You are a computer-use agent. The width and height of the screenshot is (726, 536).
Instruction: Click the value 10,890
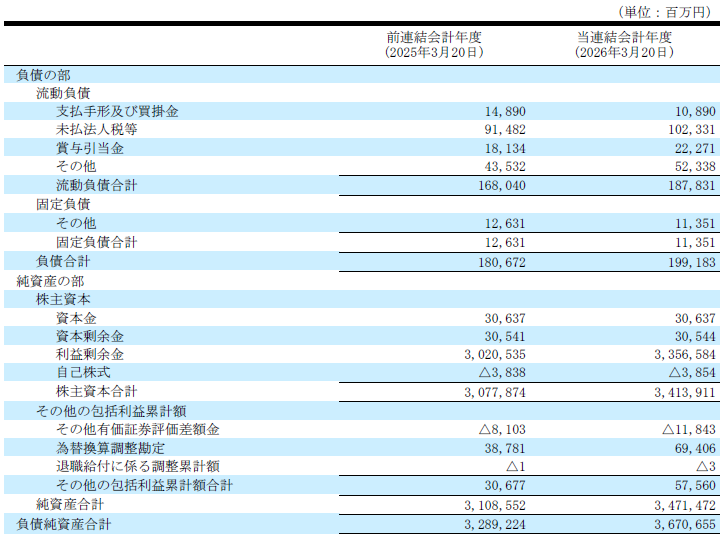[x=695, y=112]
